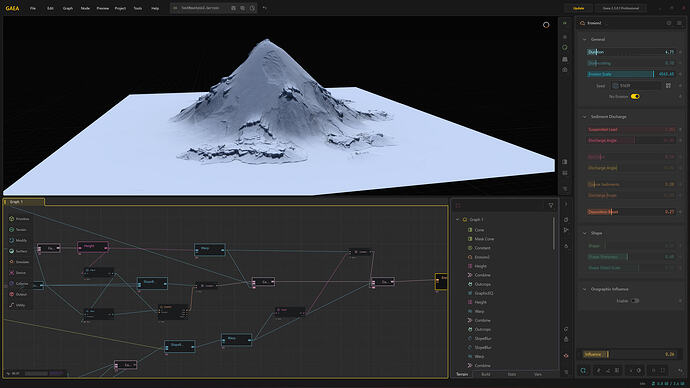Click the randomize seed dice icon

pos(668,86)
